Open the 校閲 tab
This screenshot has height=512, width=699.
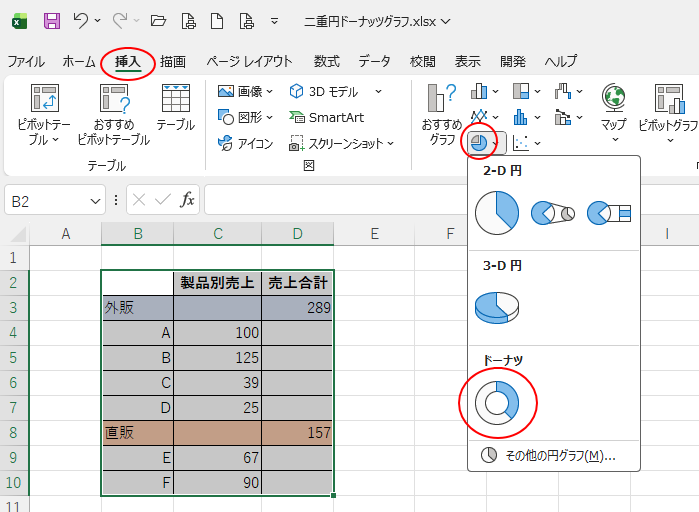[x=423, y=61]
